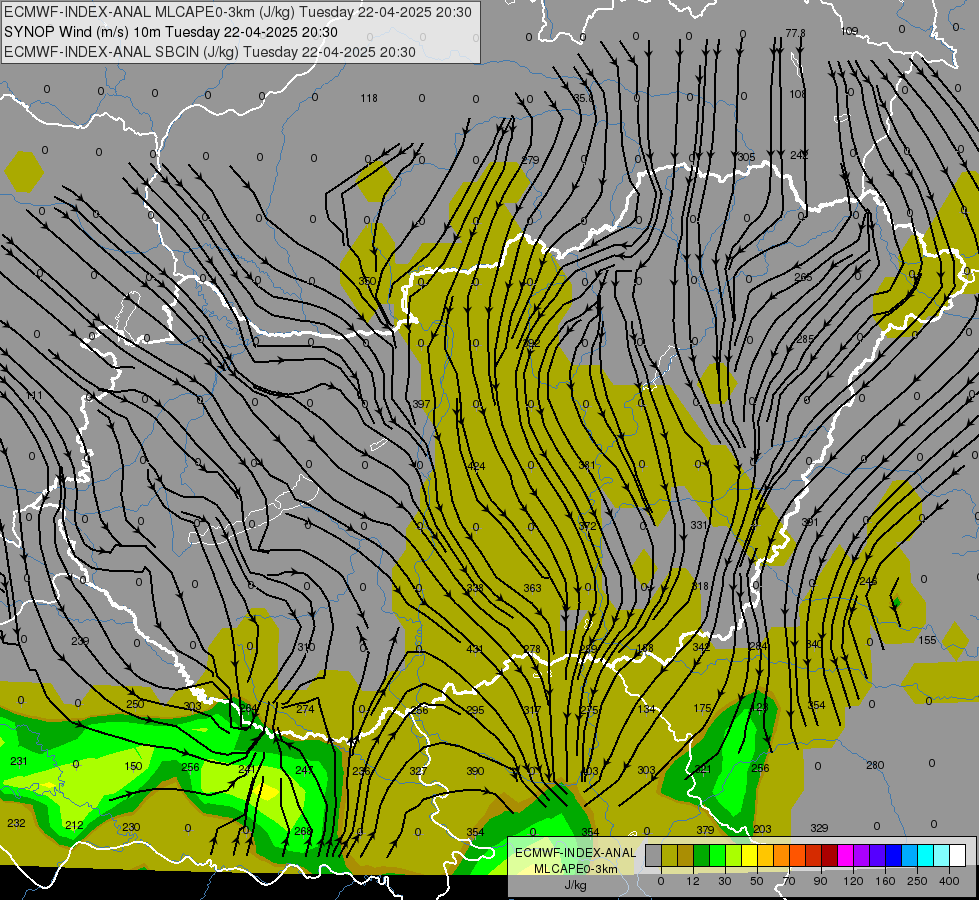The height and width of the screenshot is (900, 979).
Task: Click the legend label ECMWF-INDEX-ANAL
Action: pyautogui.click(x=576, y=853)
